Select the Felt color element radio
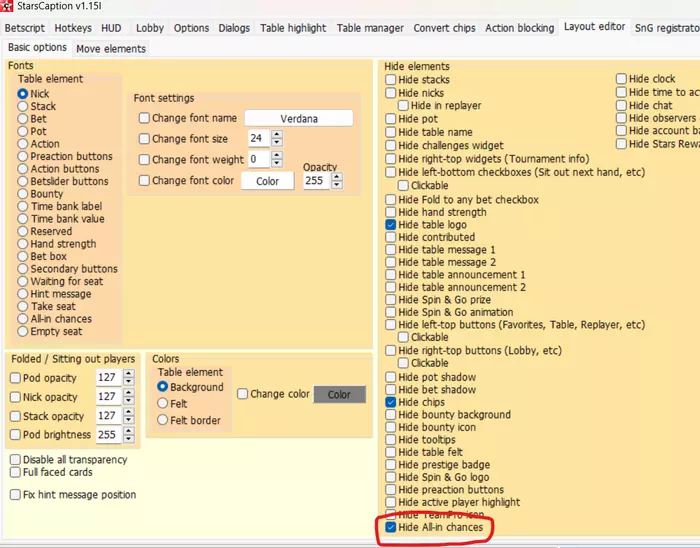The image size is (700, 548). 162,403
